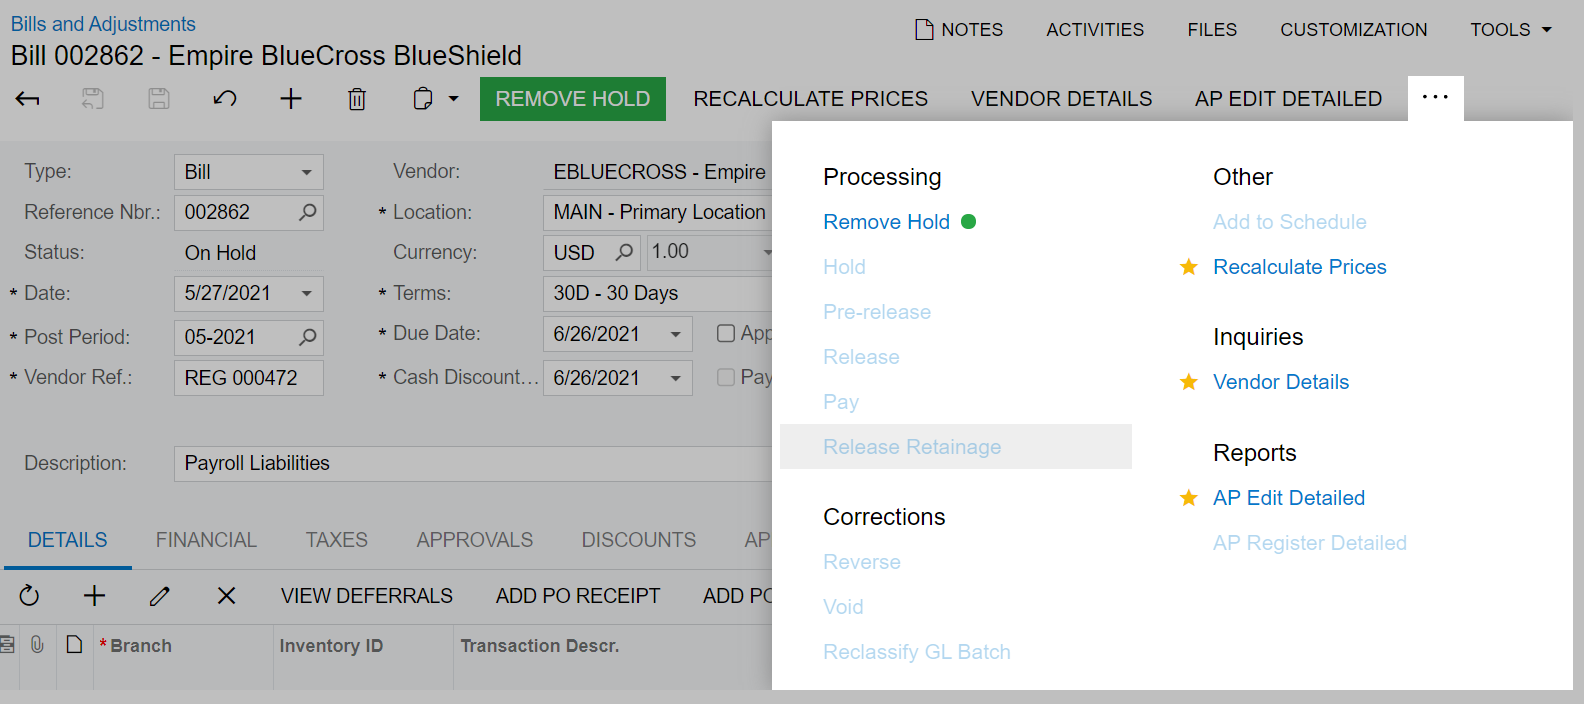1584x704 pixels.
Task: Switch to the Financial tab
Action: pos(206,540)
